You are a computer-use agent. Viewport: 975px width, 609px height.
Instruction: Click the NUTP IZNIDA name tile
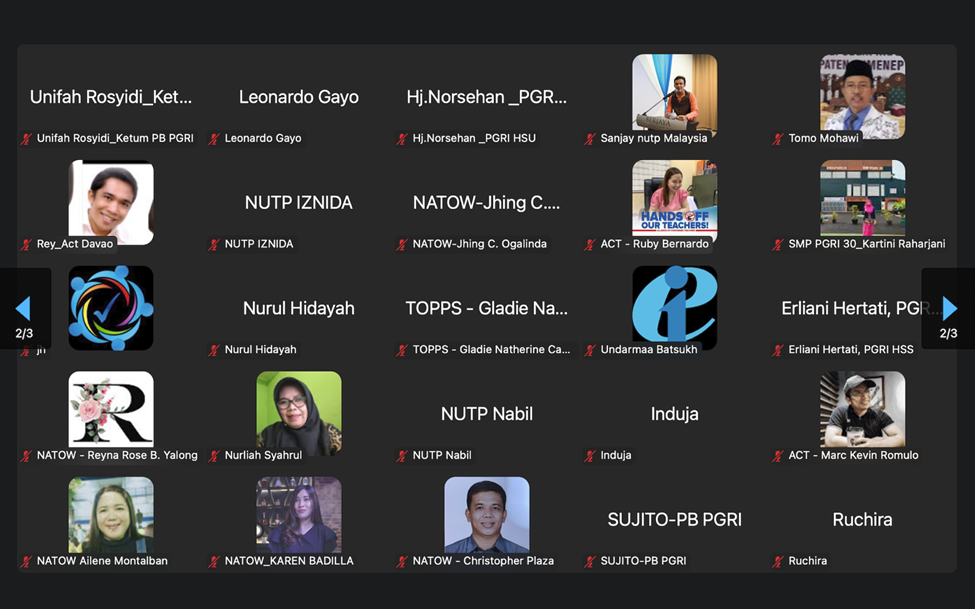click(298, 203)
